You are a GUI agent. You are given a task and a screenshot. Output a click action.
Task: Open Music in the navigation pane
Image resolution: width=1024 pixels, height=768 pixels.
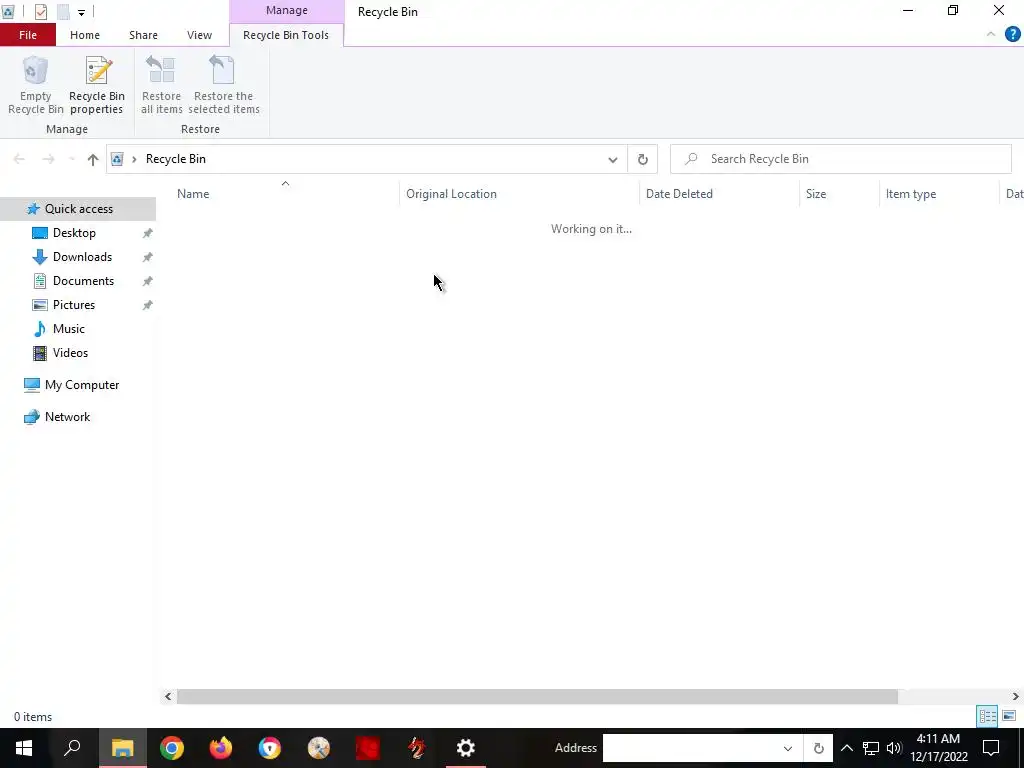(68, 329)
